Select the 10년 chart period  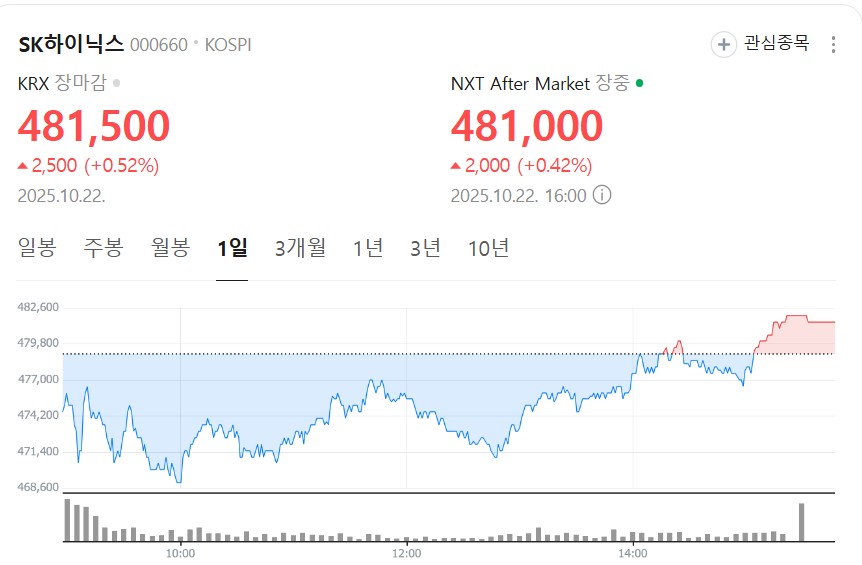pos(488,248)
